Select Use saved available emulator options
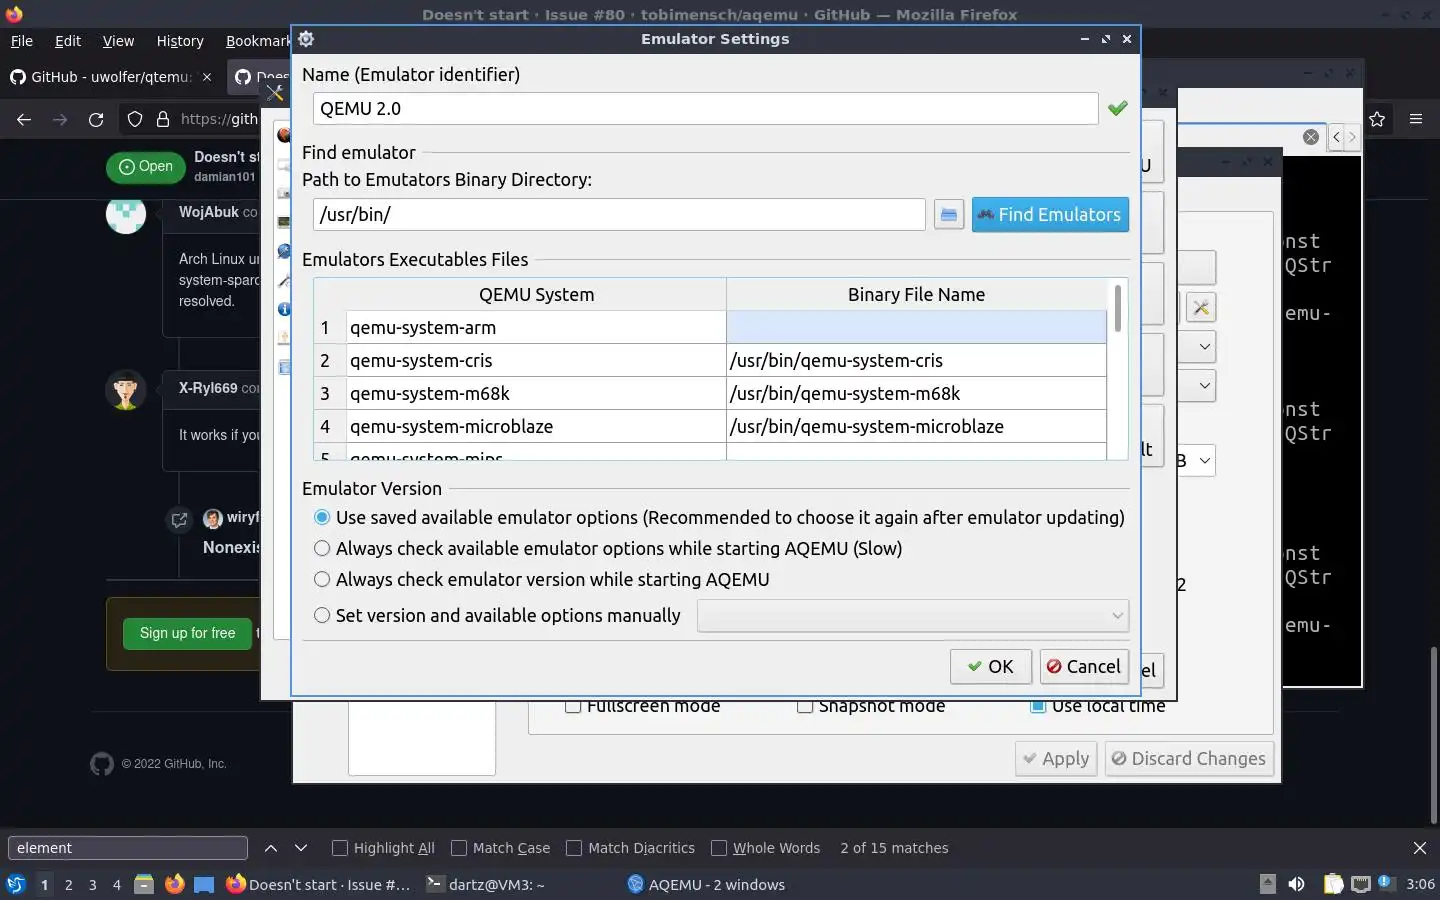 [321, 517]
